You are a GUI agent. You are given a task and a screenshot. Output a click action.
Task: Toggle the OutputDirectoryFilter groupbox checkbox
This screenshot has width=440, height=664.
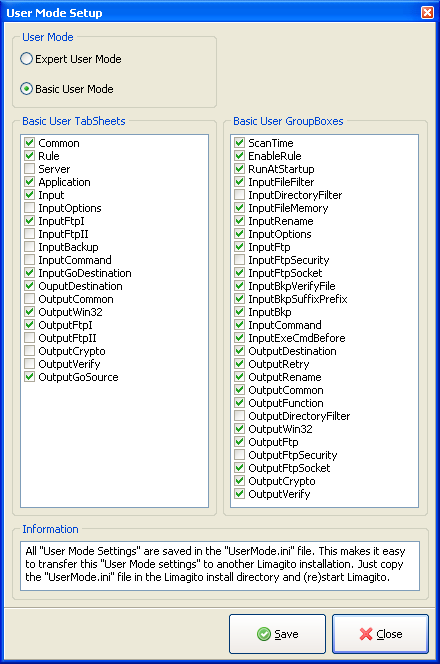(239, 415)
